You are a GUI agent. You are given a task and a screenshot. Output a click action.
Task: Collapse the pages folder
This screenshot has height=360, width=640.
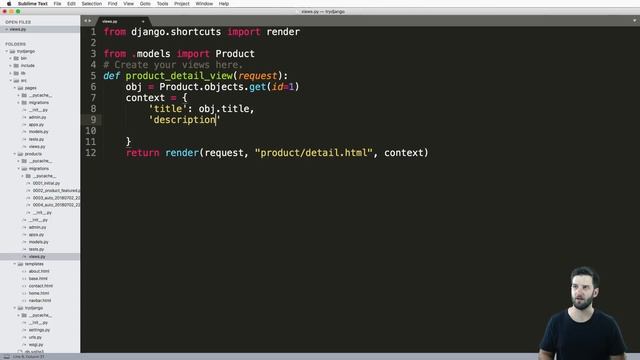tap(15, 88)
